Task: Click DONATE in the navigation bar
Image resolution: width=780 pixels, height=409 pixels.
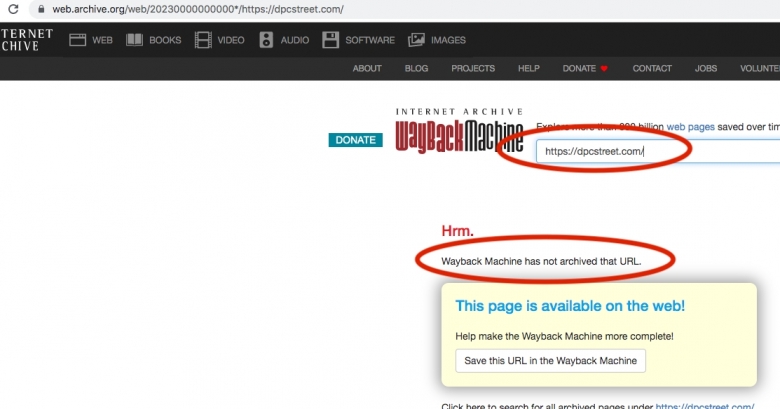Action: coord(579,69)
